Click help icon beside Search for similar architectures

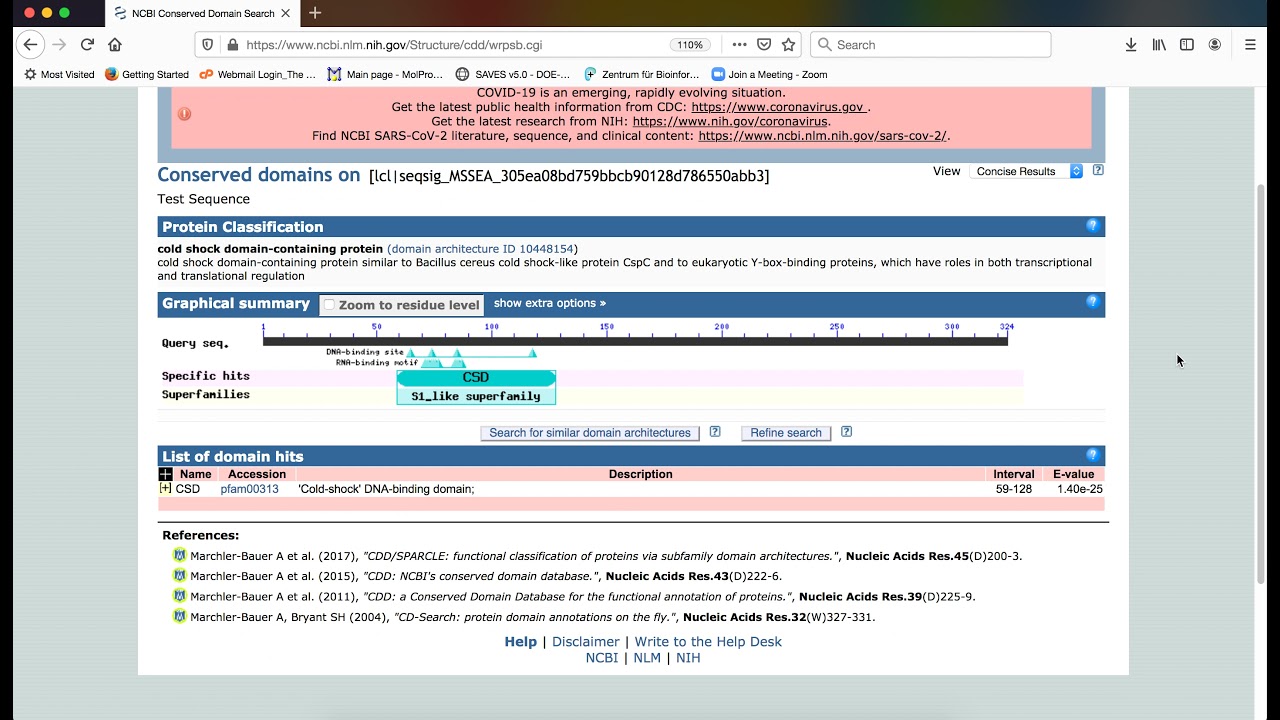pyautogui.click(x=715, y=432)
